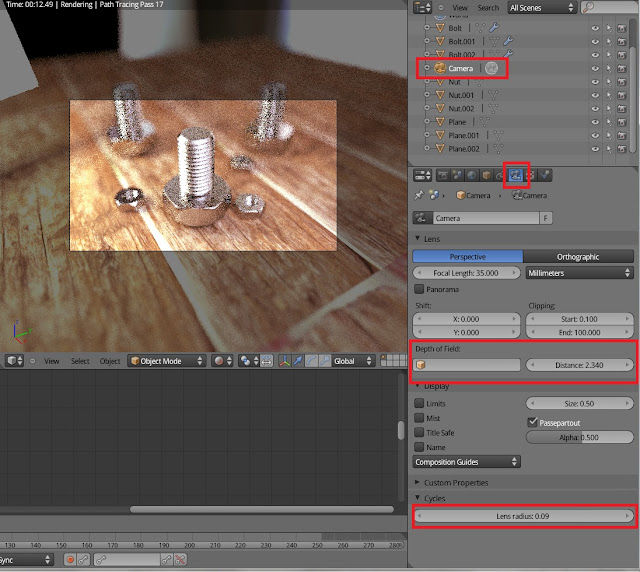
Task: Toggle visibility eye for Nut.001
Action: coord(595,95)
